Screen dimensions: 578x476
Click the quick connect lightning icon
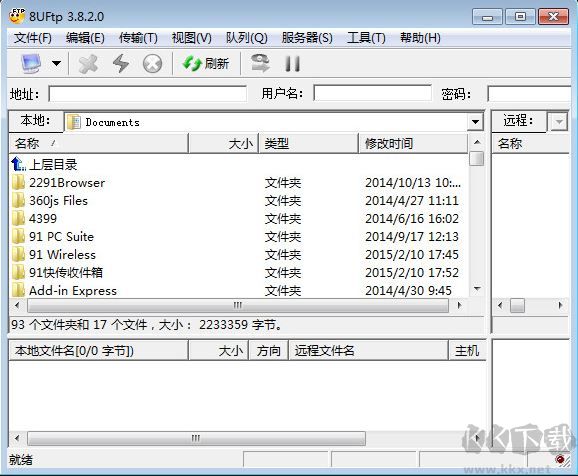tap(121, 63)
